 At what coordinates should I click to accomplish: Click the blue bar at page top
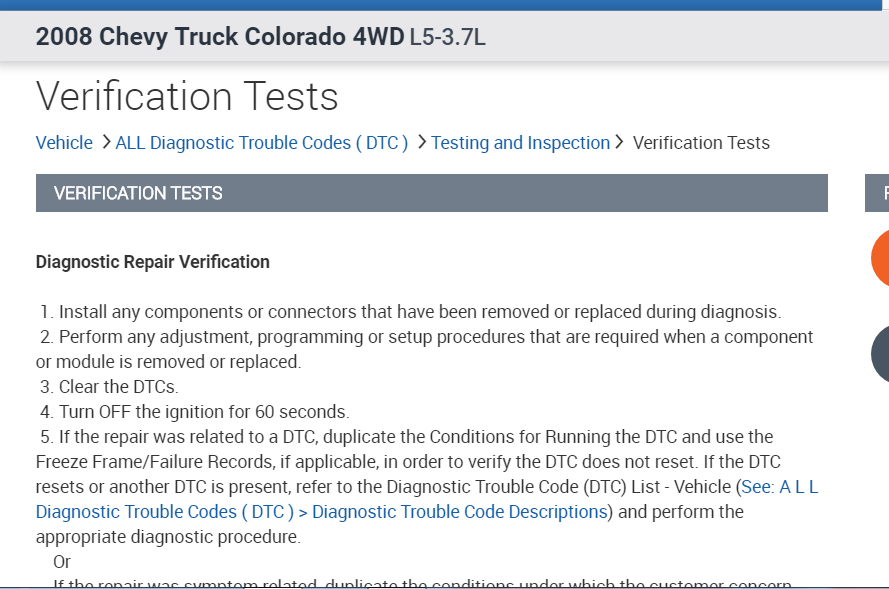click(x=444, y=5)
